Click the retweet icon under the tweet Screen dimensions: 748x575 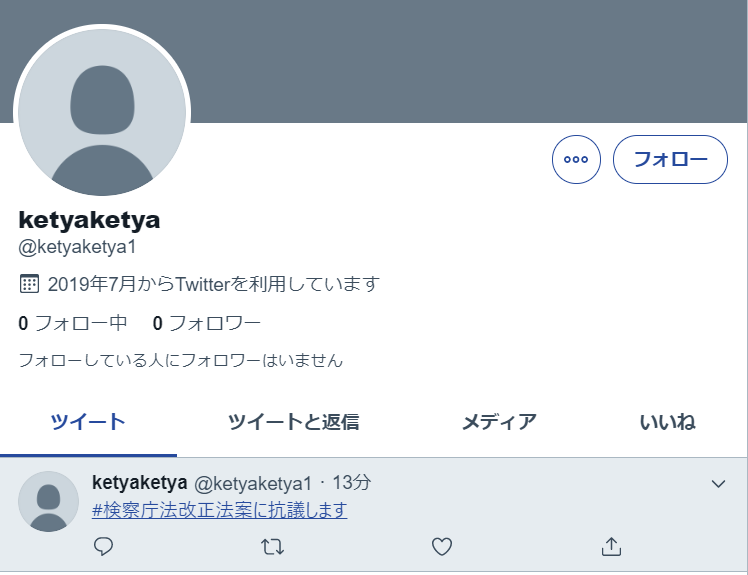pyautogui.click(x=272, y=546)
